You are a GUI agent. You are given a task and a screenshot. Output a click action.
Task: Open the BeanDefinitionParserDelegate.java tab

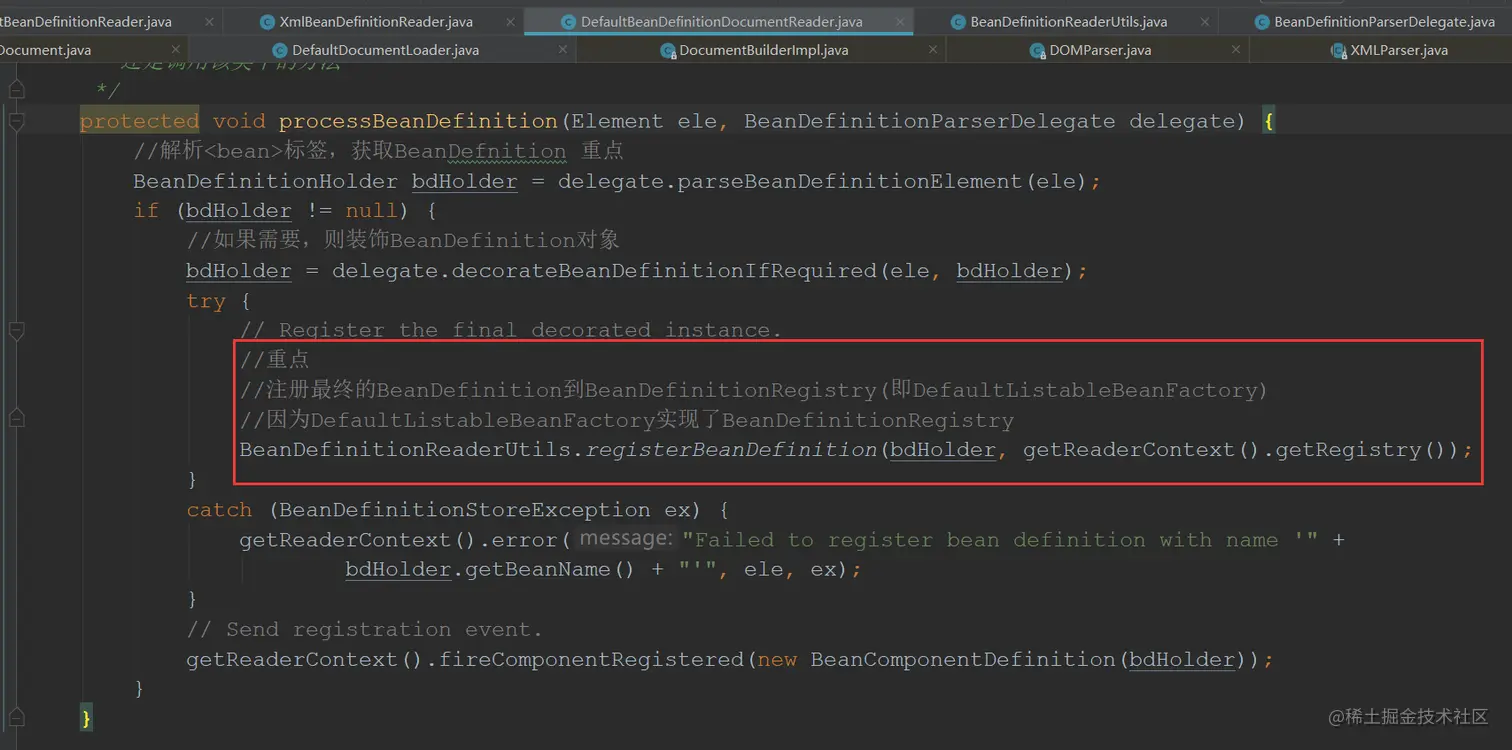(x=1384, y=22)
